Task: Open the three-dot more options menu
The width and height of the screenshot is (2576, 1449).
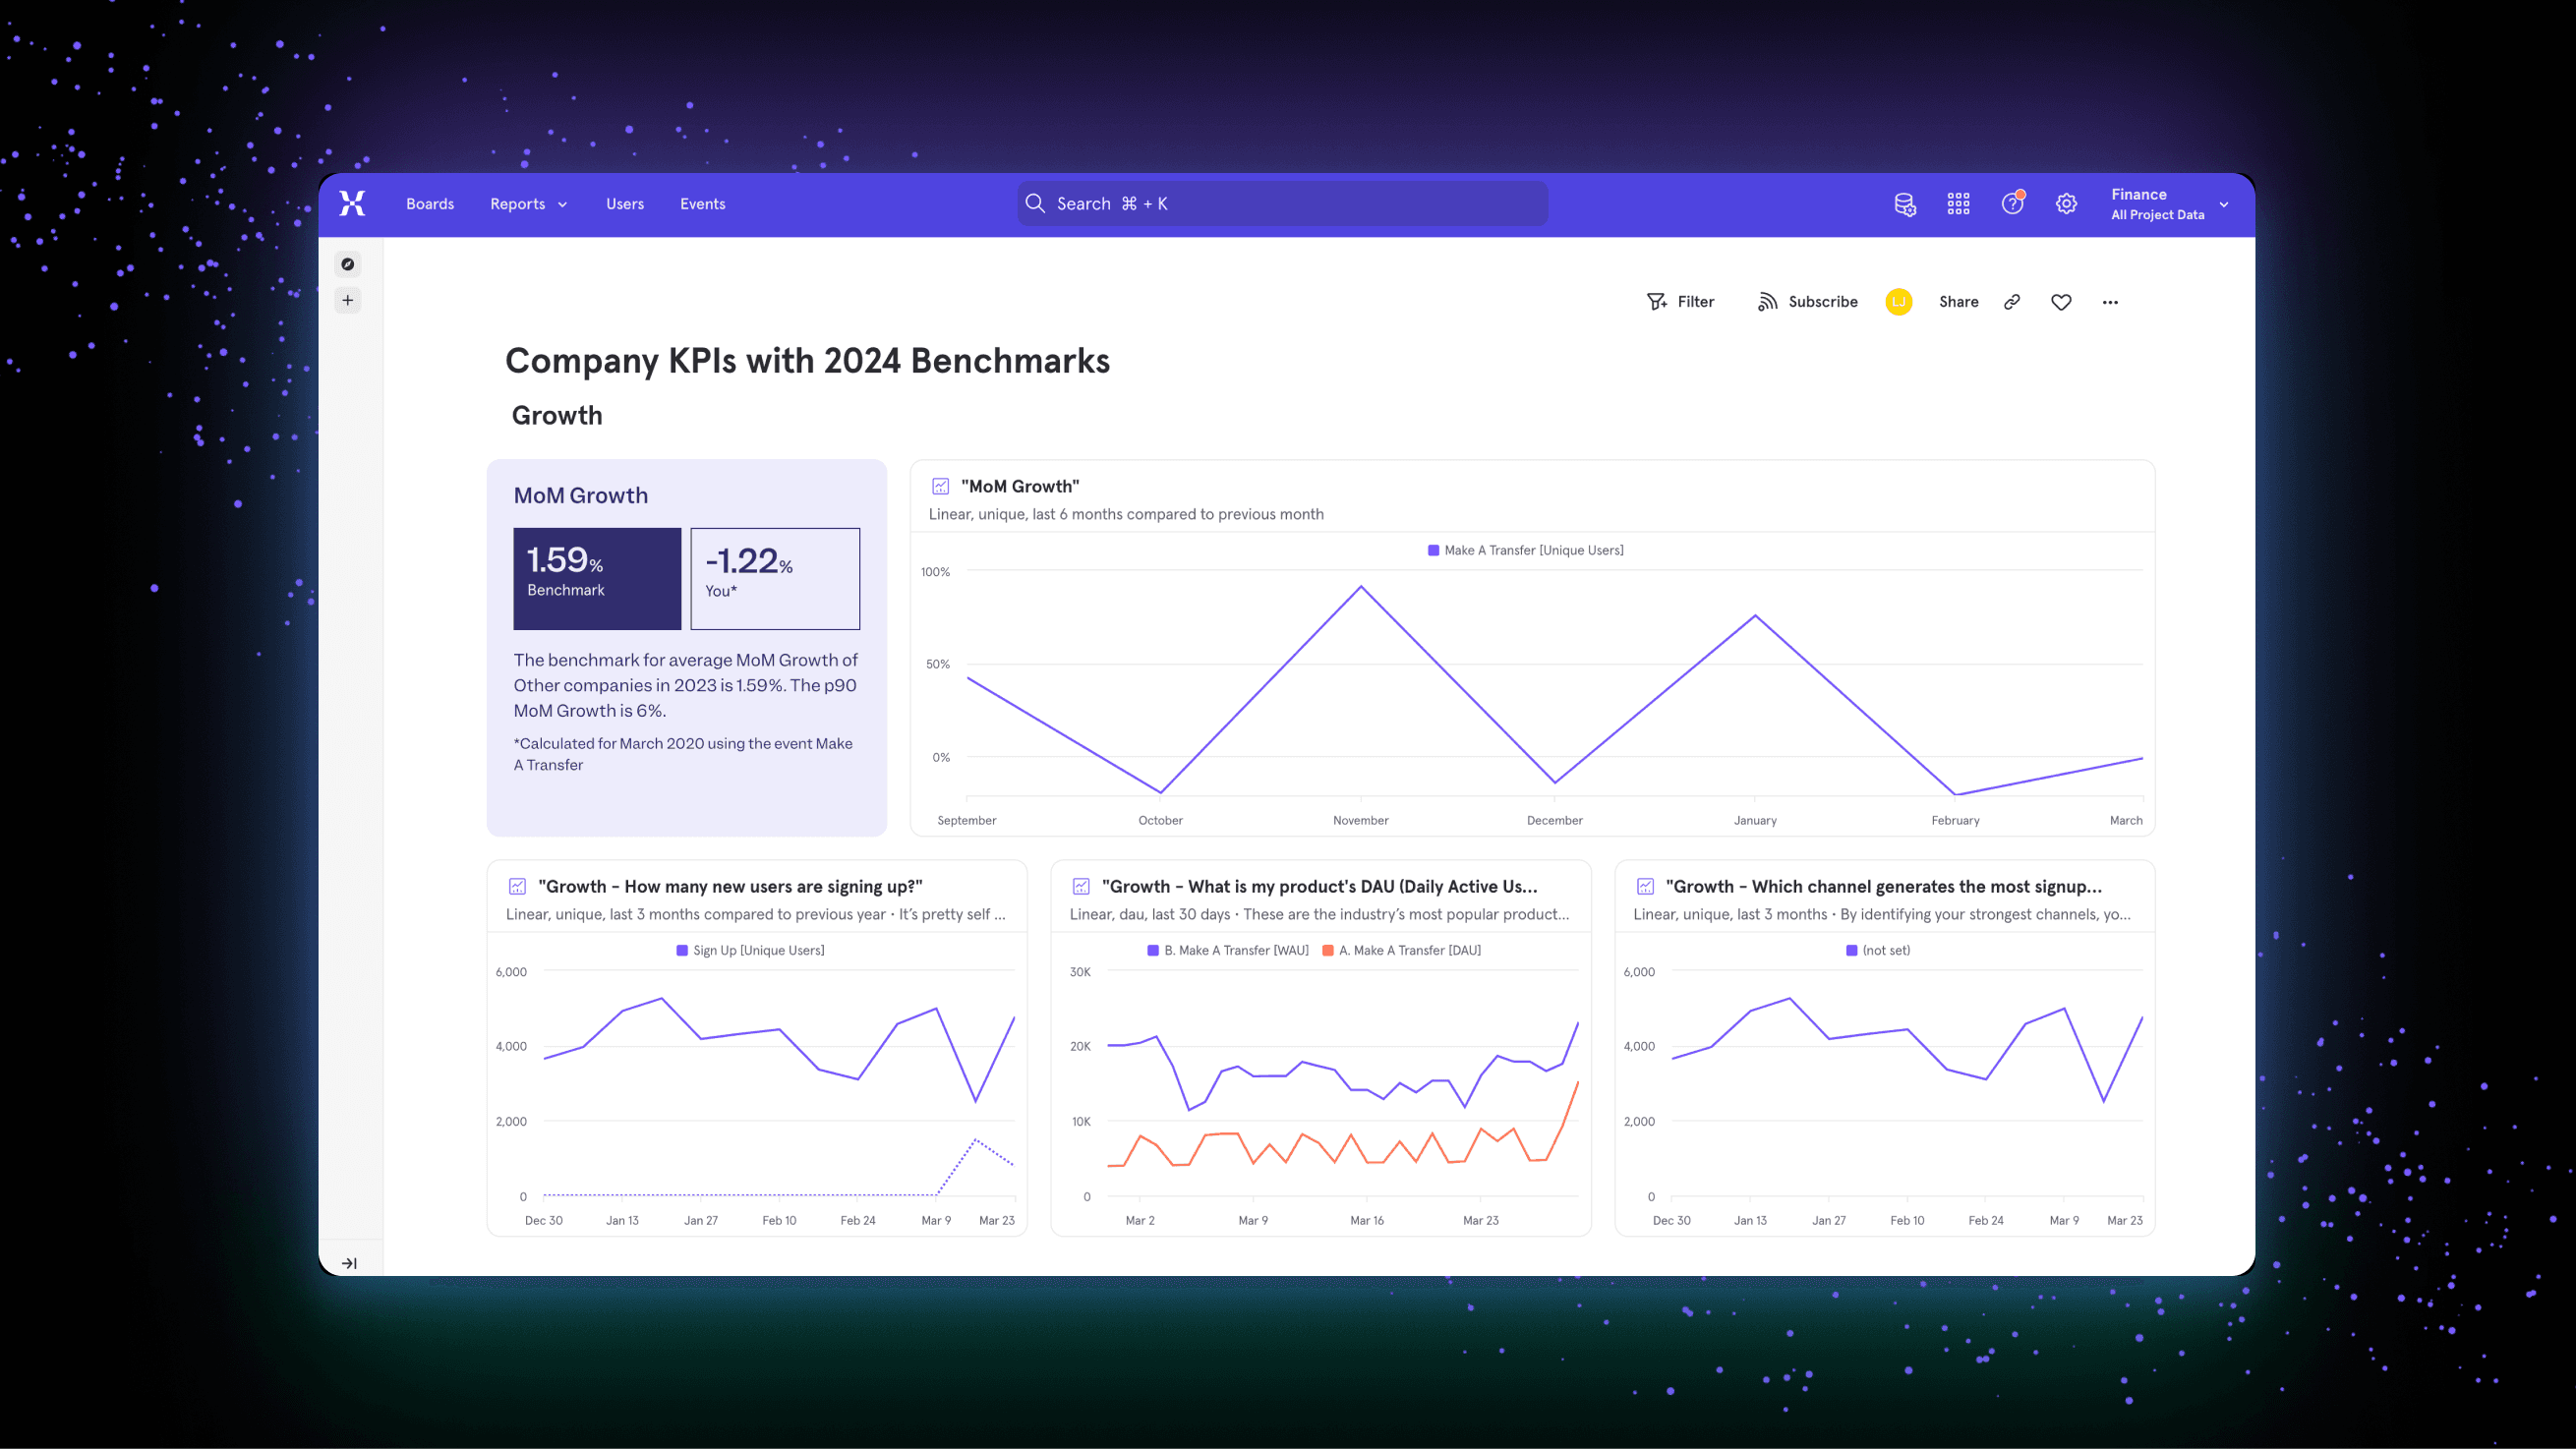Action: pyautogui.click(x=2110, y=302)
